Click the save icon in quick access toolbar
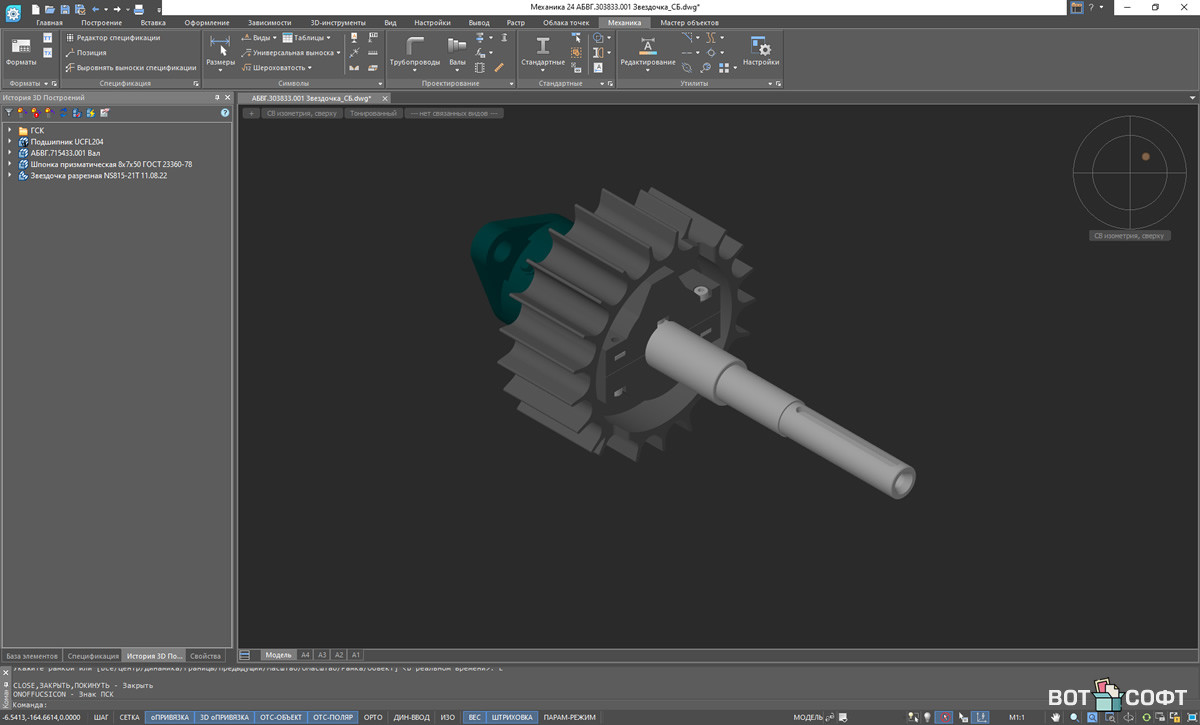This screenshot has width=1200, height=725. point(66,8)
